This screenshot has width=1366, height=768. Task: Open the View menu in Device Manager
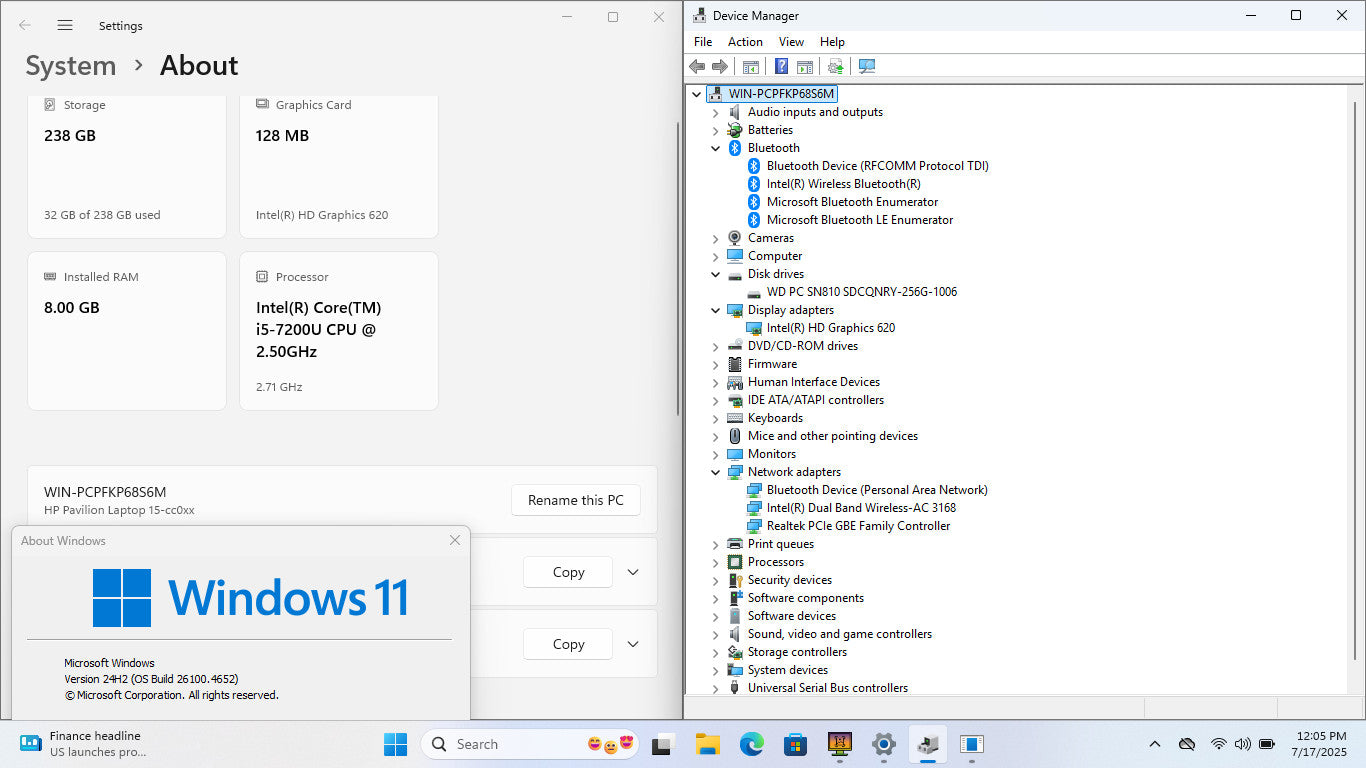click(791, 42)
